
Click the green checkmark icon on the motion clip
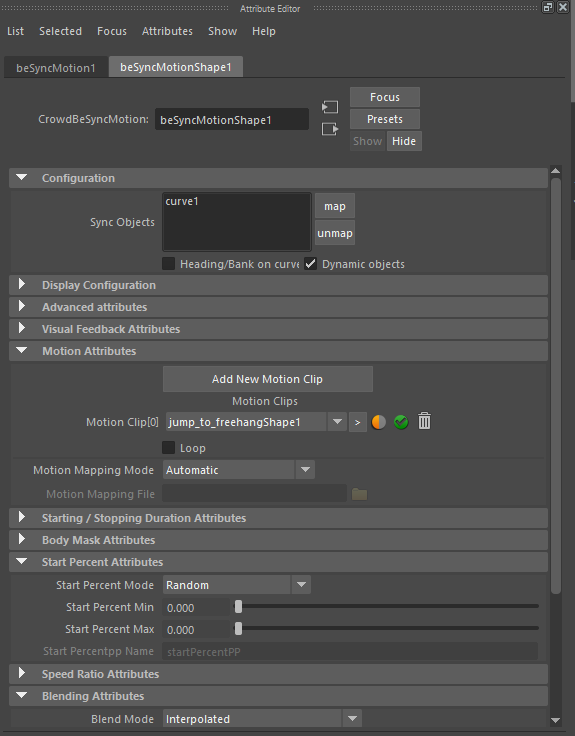pos(401,422)
